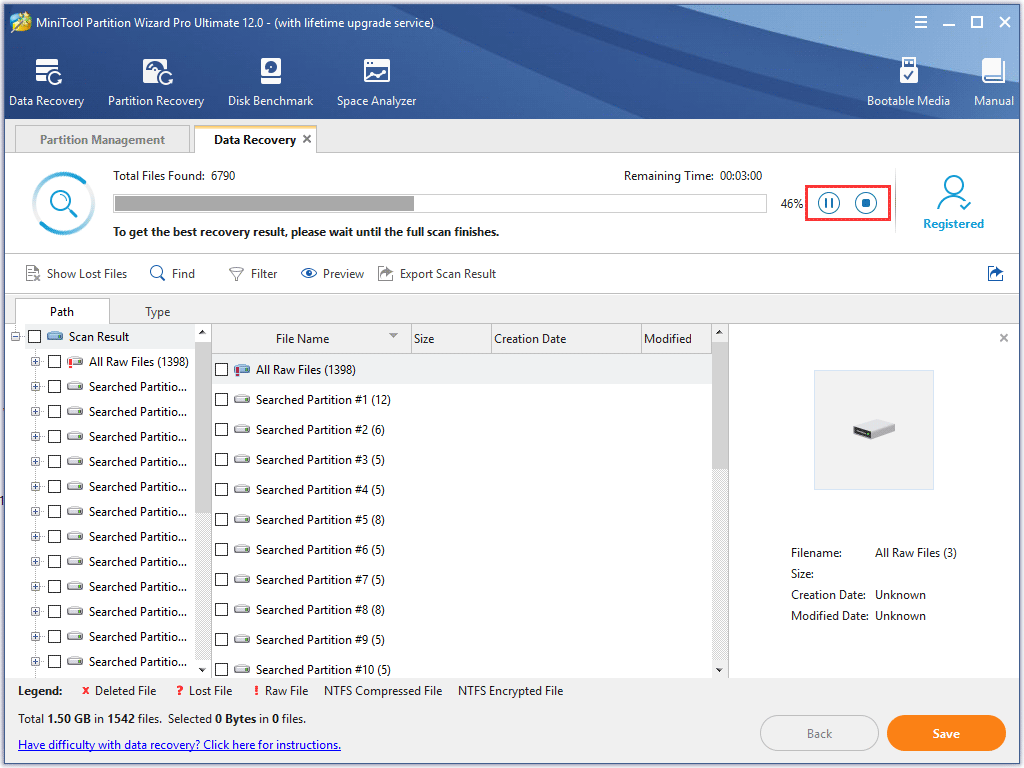Pause the running scan
The height and width of the screenshot is (768, 1024).
[829, 203]
